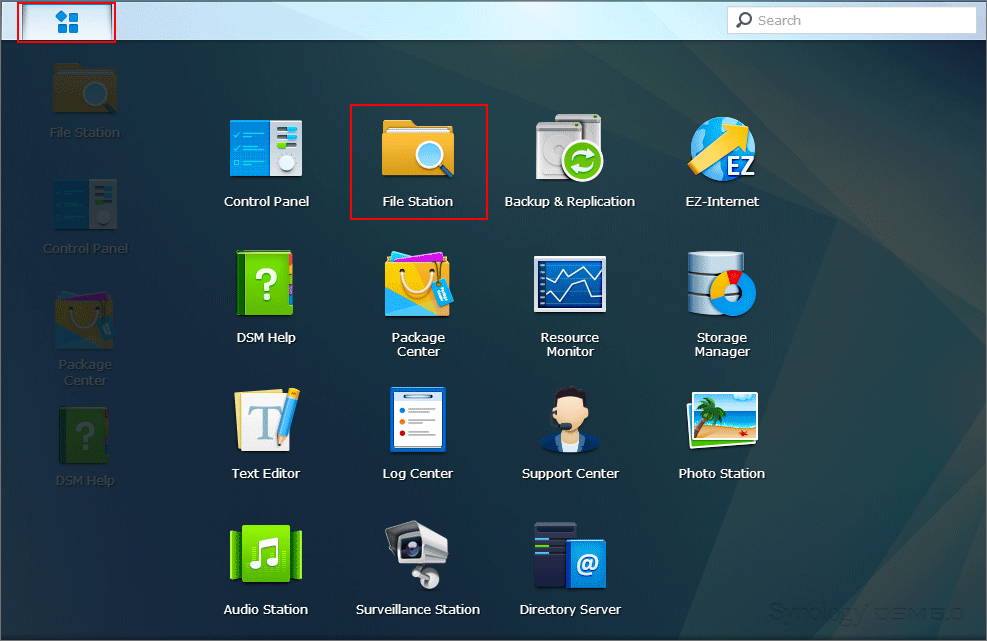This screenshot has width=987, height=641.
Task: Click the dimmed DSM Help desktop shortcut
Action: 85,447
